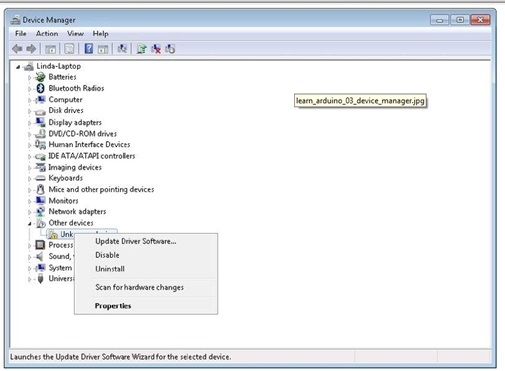Click the Update Driver Software toolbar icon
This screenshot has width=505, height=371.
[142, 49]
